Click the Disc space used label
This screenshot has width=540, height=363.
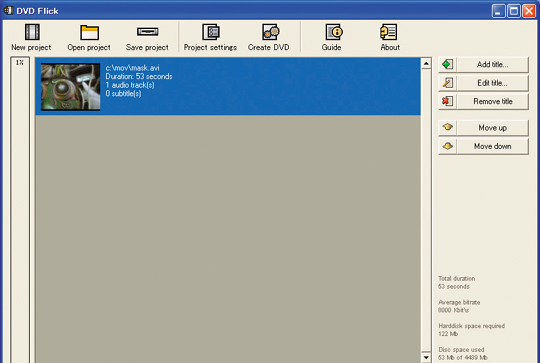click(461, 350)
